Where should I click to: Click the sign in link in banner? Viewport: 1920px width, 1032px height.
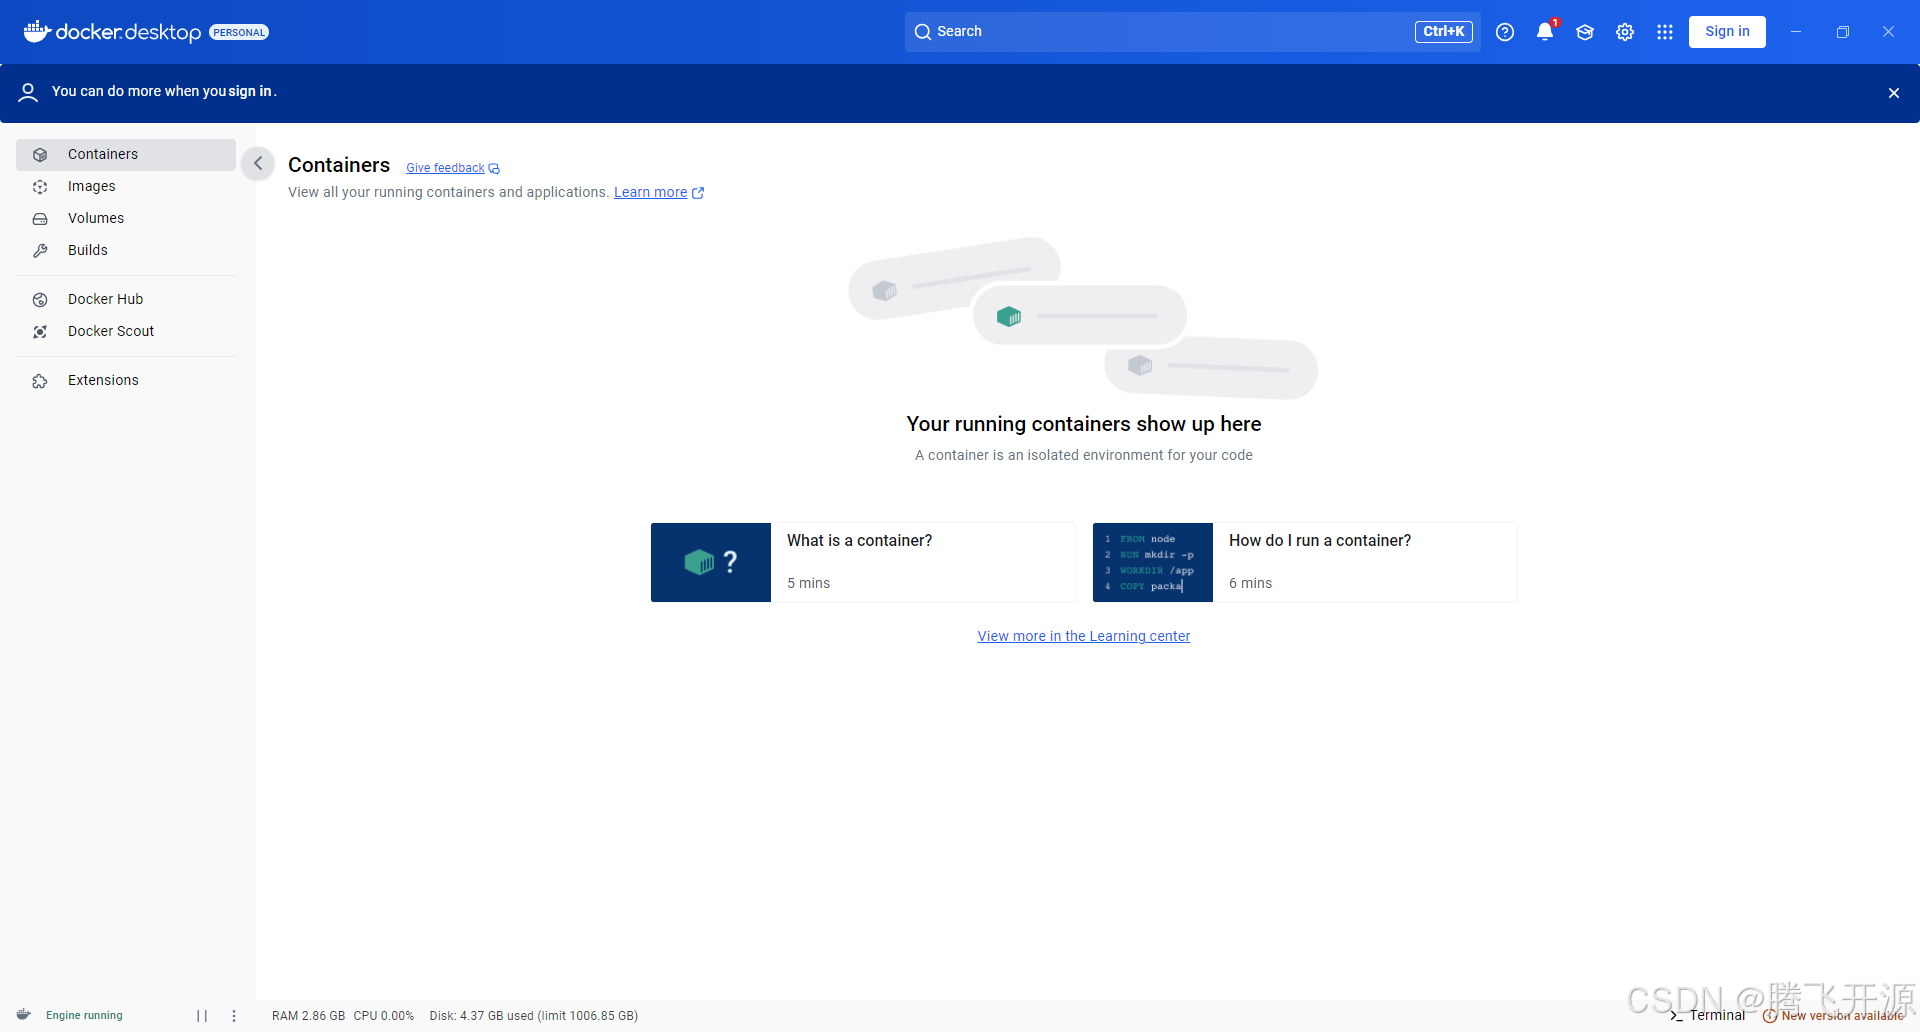pos(250,91)
